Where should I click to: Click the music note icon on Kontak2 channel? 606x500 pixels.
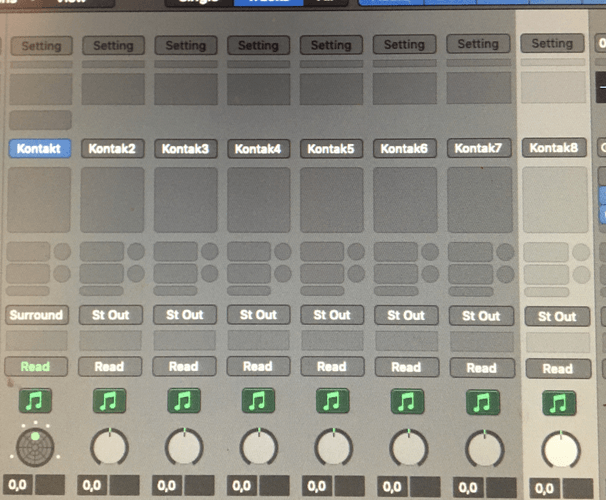[109, 401]
